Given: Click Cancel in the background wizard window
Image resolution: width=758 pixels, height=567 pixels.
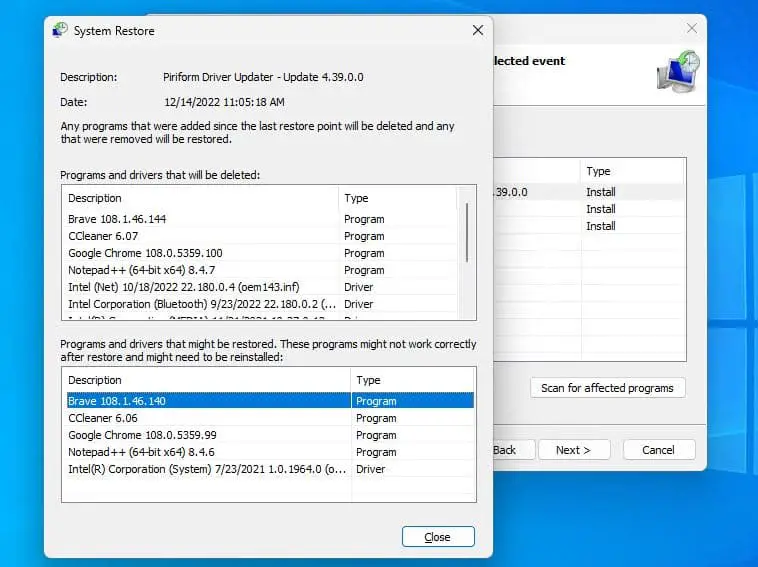Looking at the screenshot, I should 658,450.
